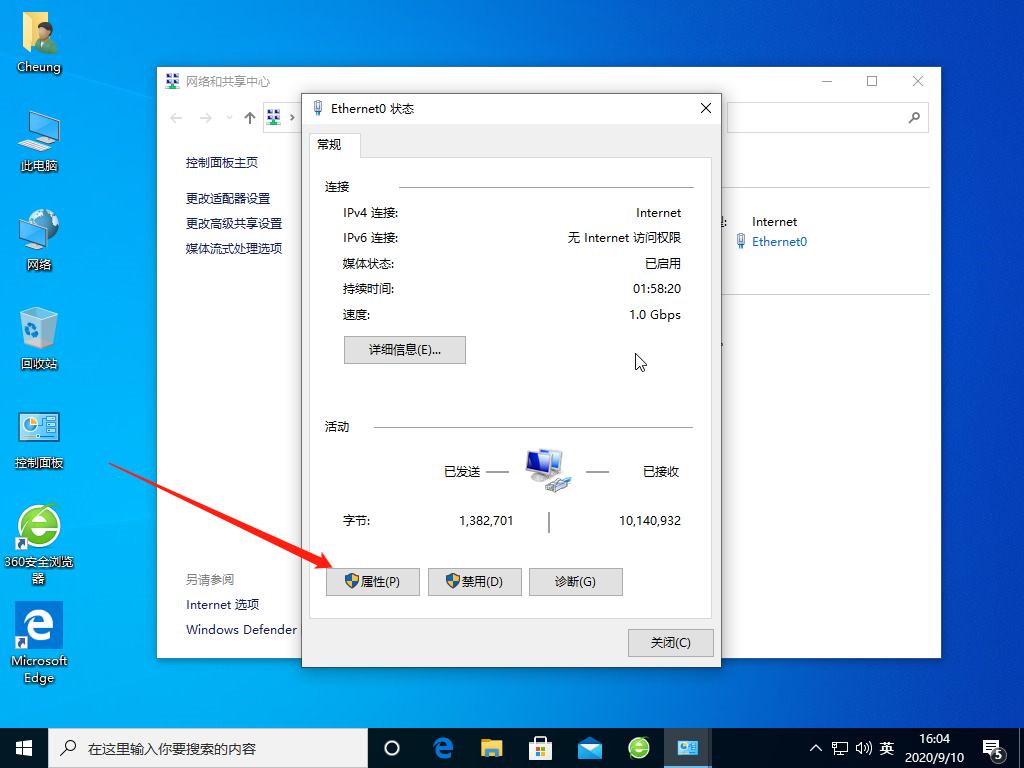
Task: Open Microsoft Store from the taskbar
Action: tap(539, 747)
